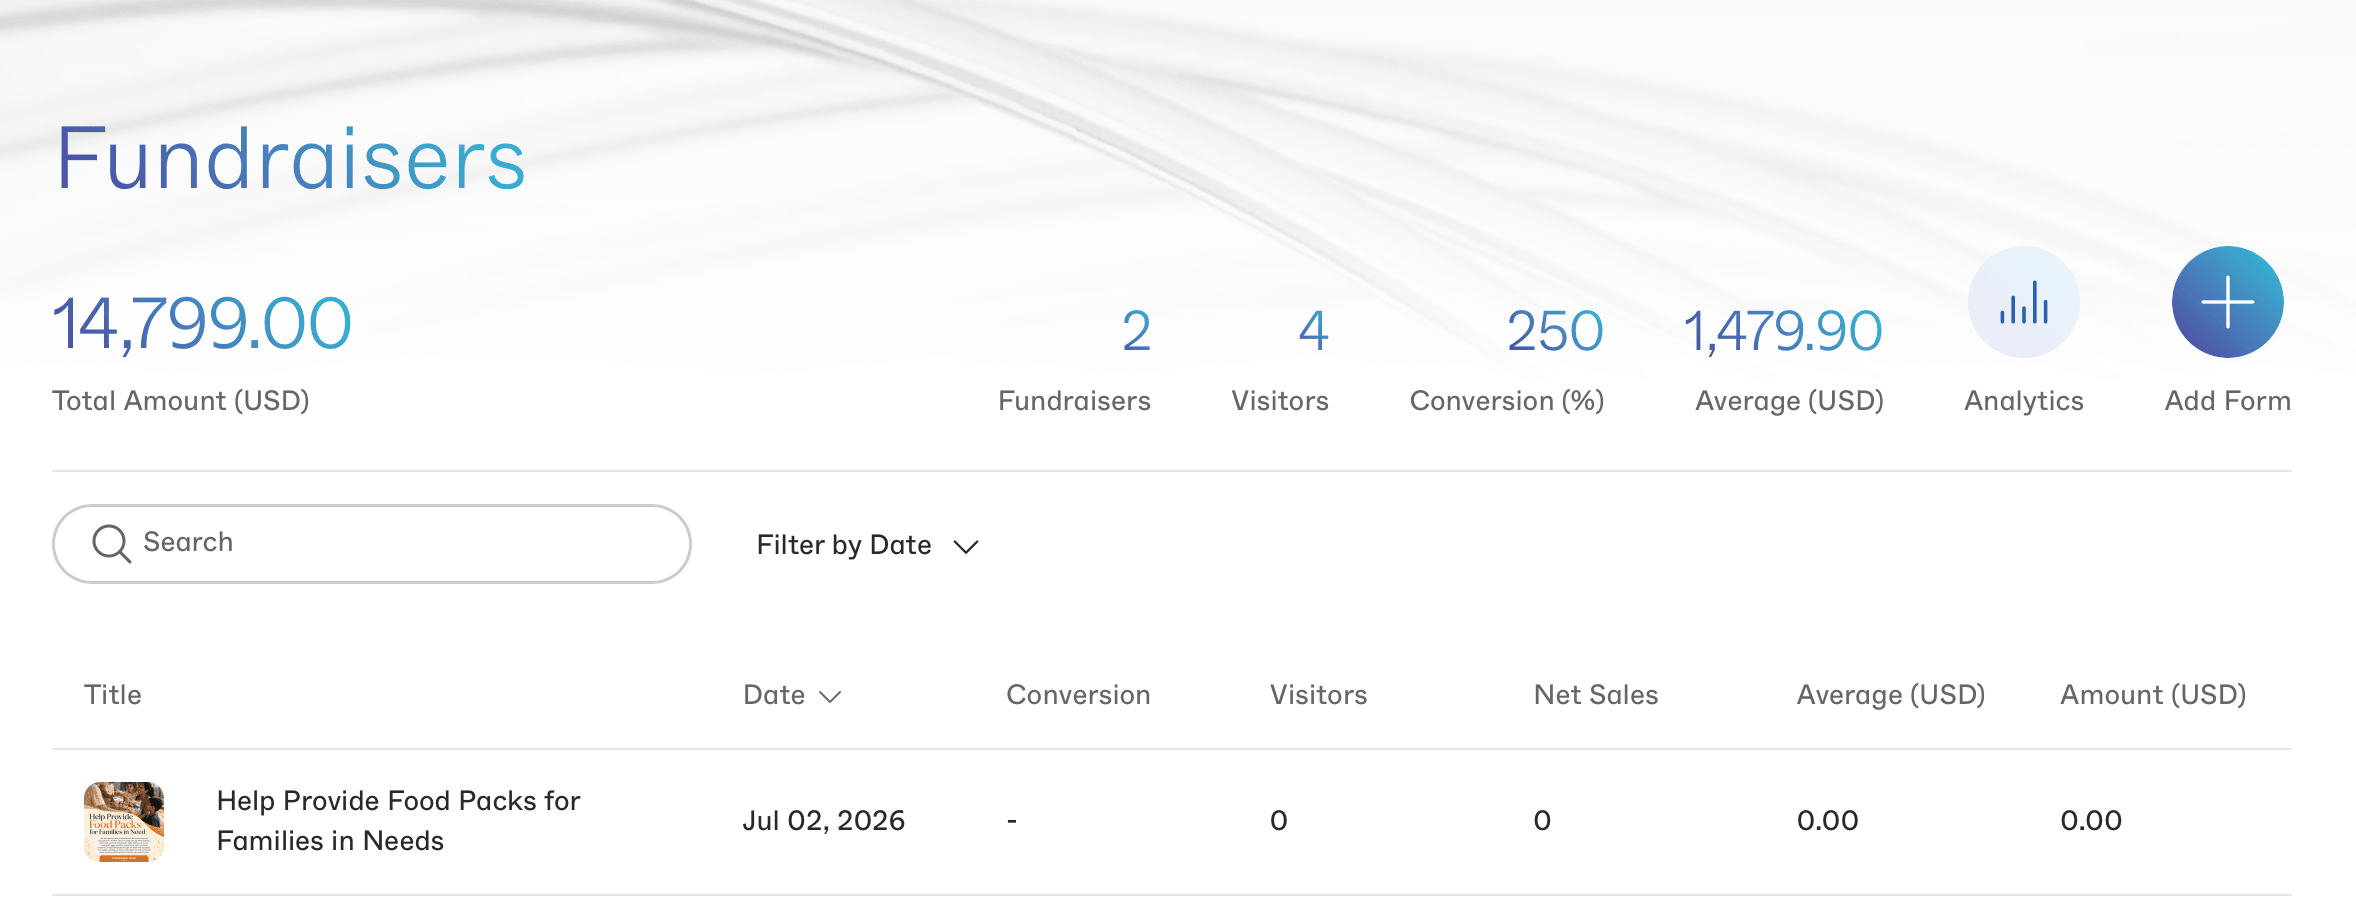Open the food packs fundraiser thumbnail
The width and height of the screenshot is (2356, 920).
click(124, 821)
